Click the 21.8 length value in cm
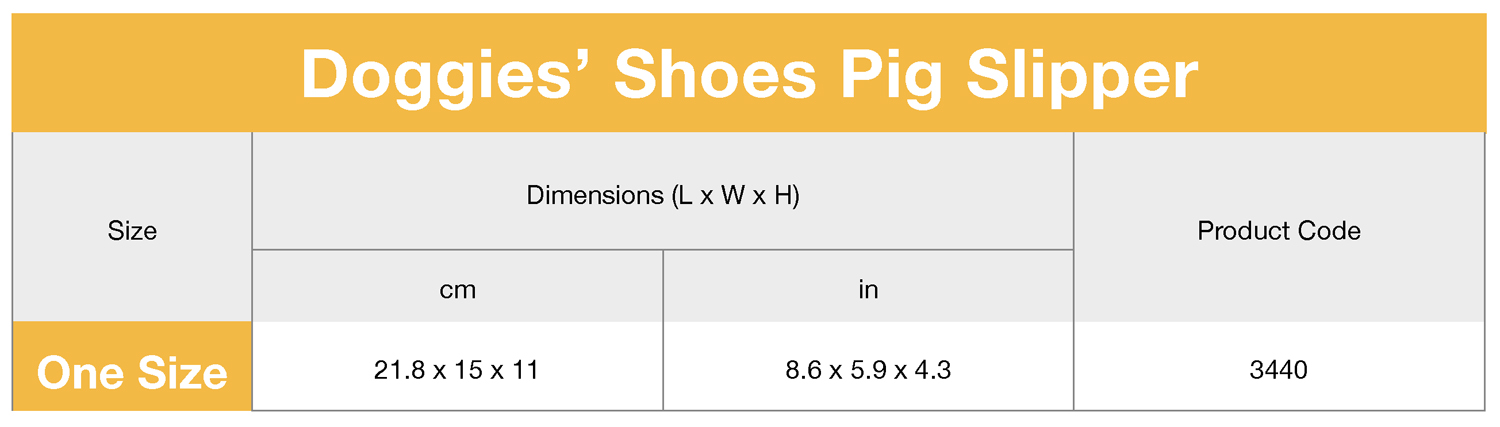1500x427 pixels. pos(397,370)
